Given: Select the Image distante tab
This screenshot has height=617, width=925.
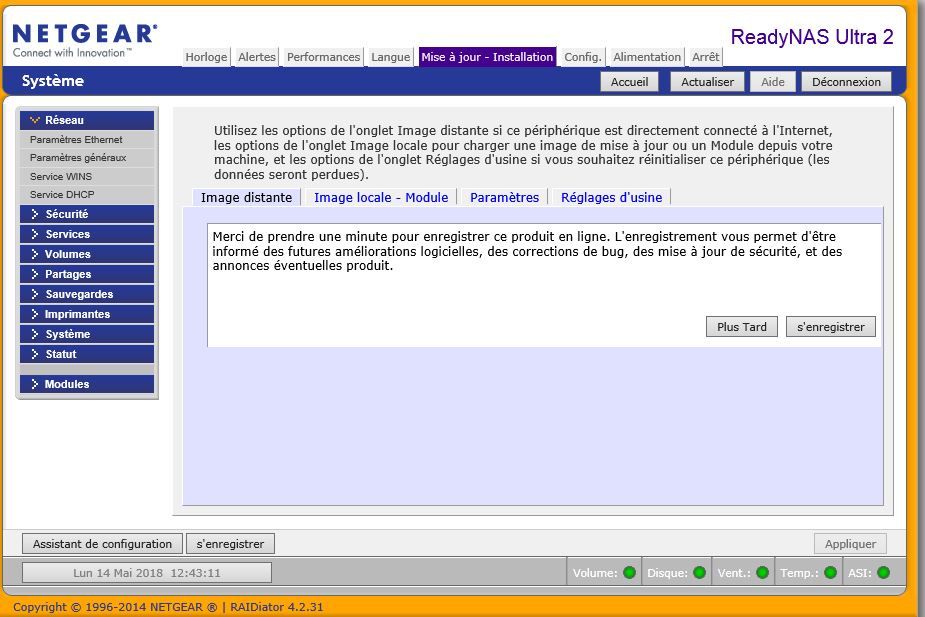Looking at the screenshot, I should coord(247,197).
